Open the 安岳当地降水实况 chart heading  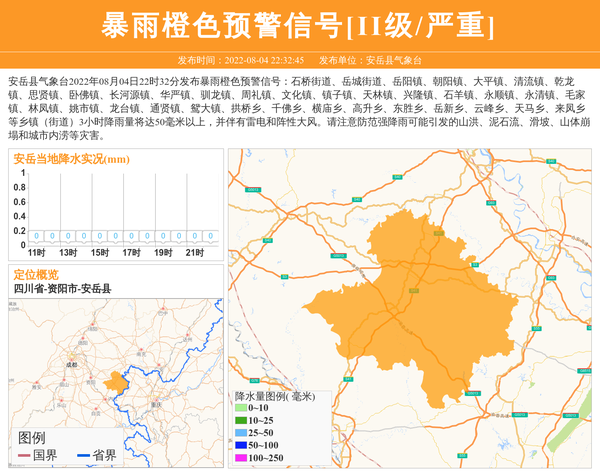click(x=71, y=159)
